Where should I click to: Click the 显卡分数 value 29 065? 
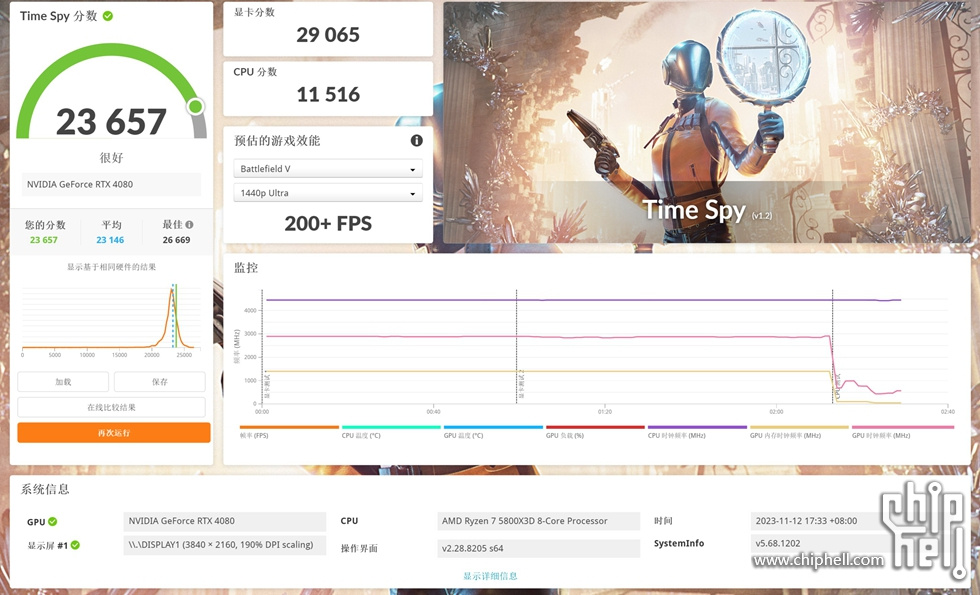pos(328,34)
